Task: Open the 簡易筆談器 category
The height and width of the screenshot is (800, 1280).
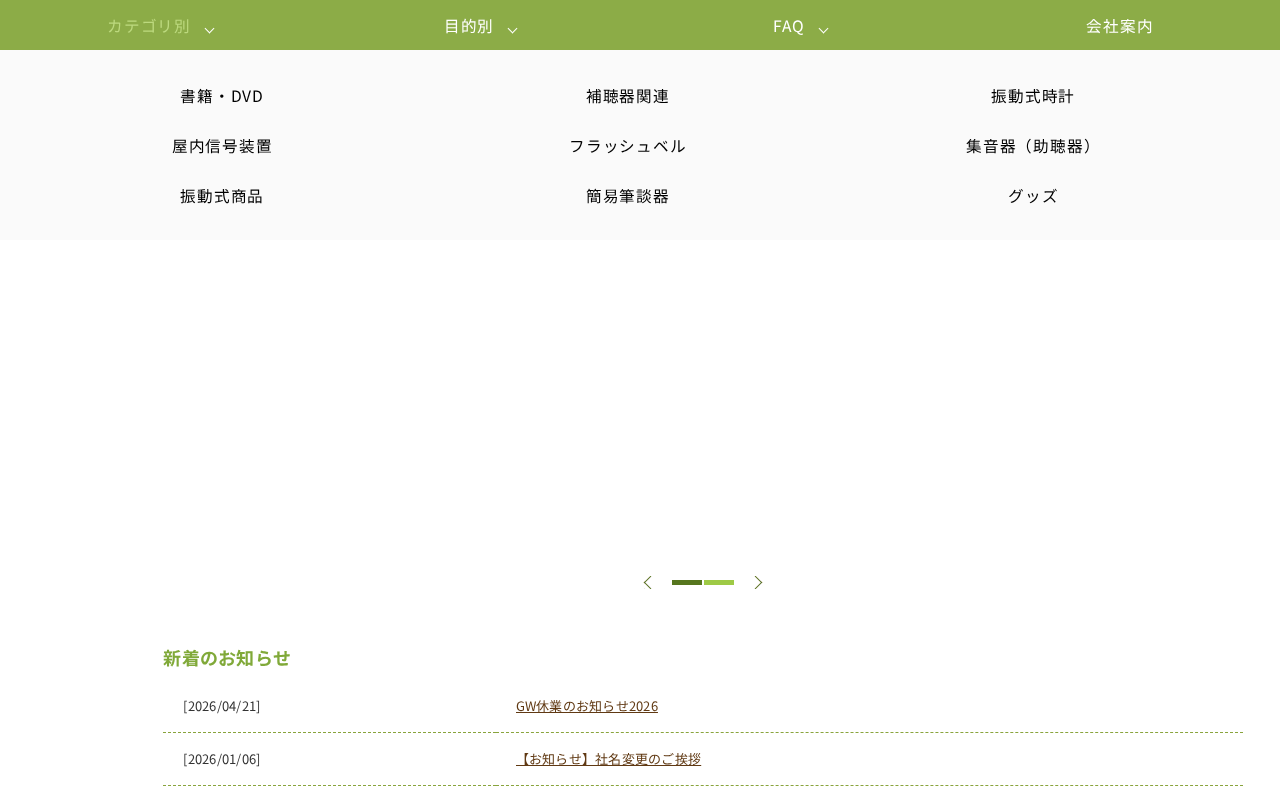Action: click(x=628, y=196)
